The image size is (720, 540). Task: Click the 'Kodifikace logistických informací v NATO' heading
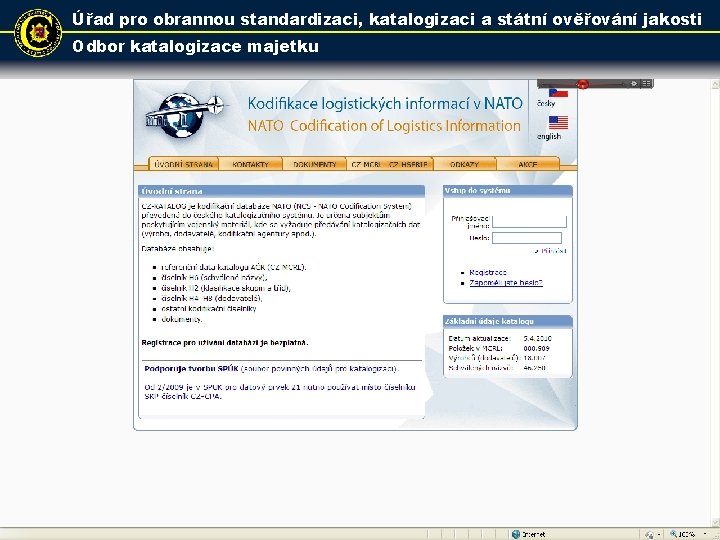pos(385,103)
